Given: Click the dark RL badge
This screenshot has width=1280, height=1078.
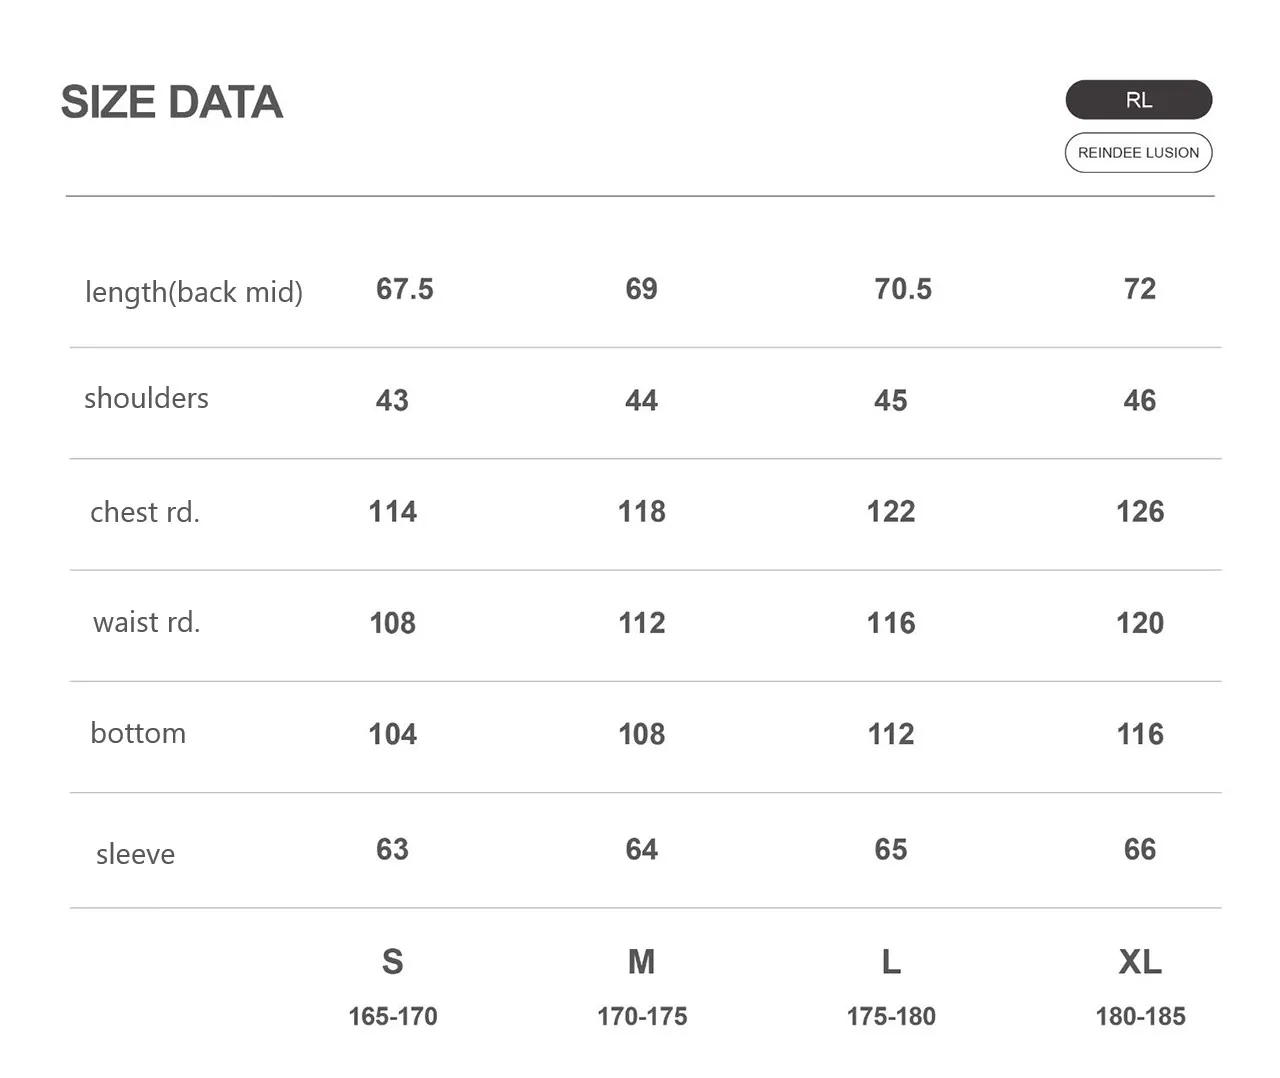Looking at the screenshot, I should click(1138, 100).
